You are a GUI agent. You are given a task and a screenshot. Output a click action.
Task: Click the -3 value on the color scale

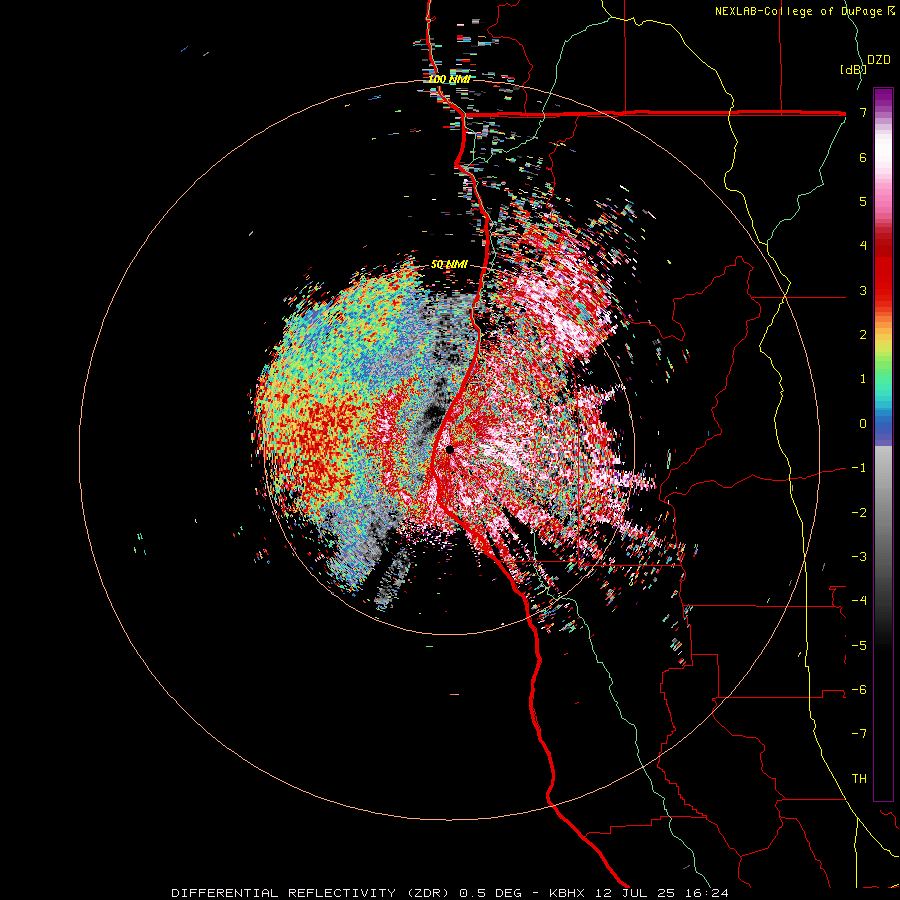click(x=859, y=557)
